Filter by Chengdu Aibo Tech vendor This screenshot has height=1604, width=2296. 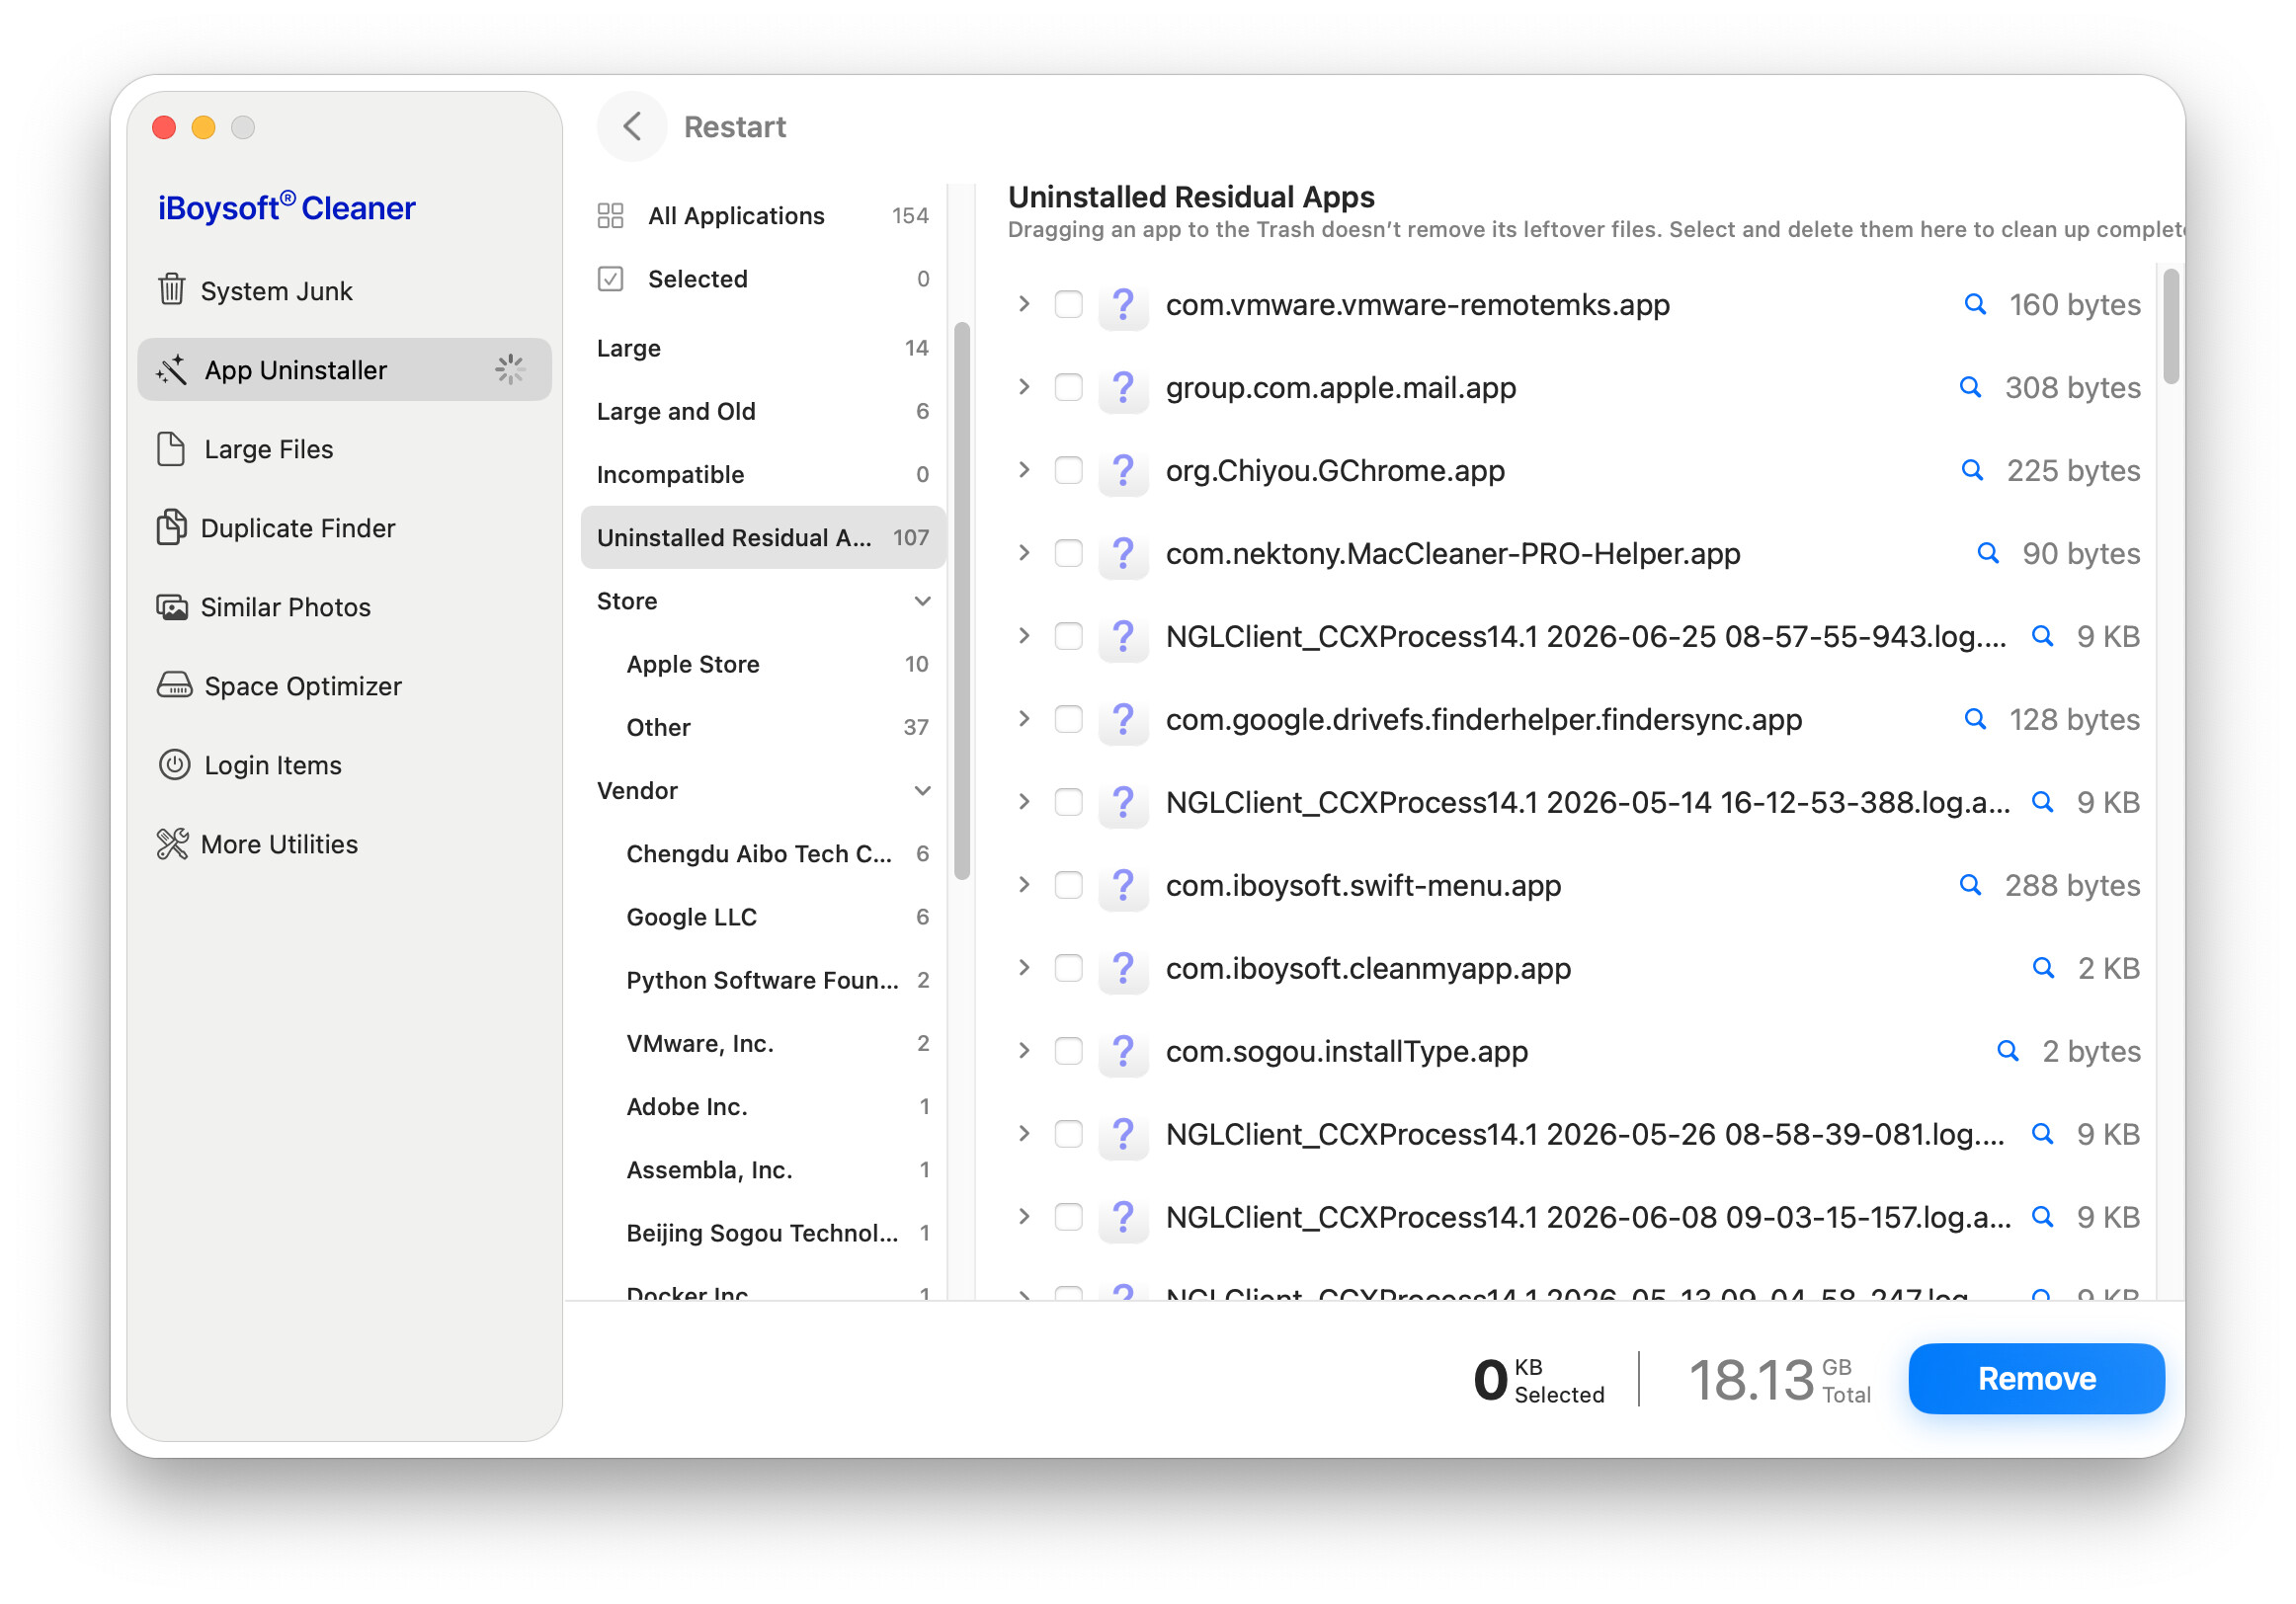763,854
